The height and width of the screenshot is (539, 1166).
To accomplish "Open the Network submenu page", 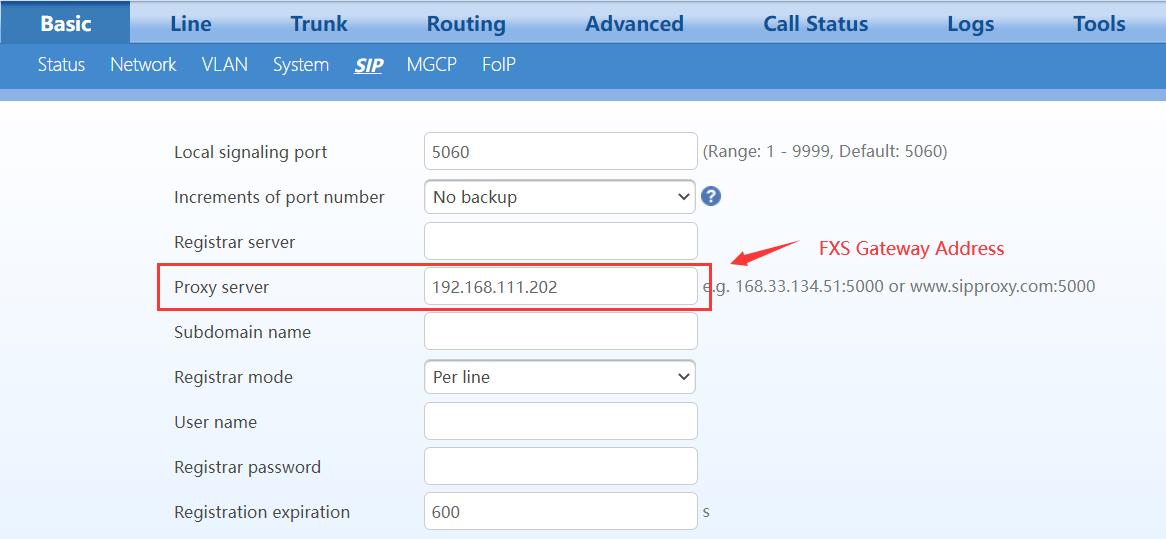I will [143, 65].
